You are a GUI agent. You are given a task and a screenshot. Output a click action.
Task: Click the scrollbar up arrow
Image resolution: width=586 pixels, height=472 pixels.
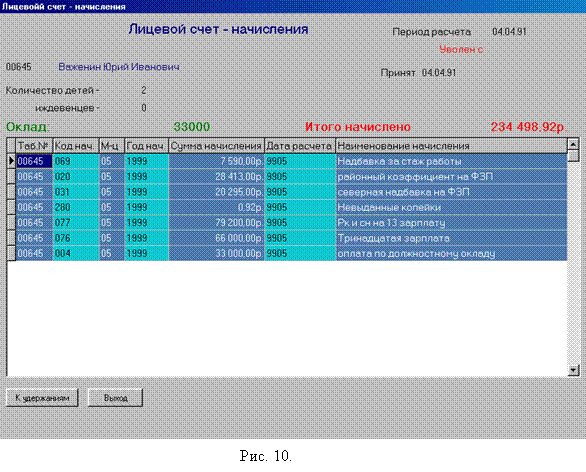[x=573, y=144]
